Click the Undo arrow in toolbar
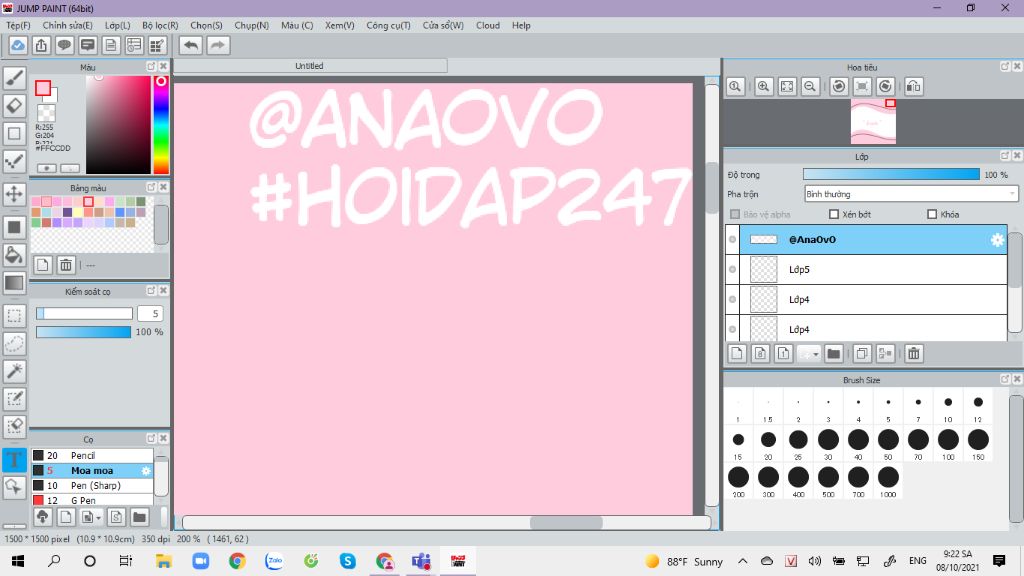 (x=191, y=45)
